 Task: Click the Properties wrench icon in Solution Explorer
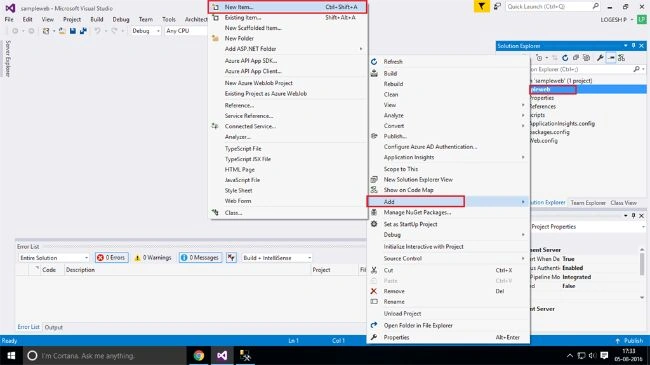600,58
